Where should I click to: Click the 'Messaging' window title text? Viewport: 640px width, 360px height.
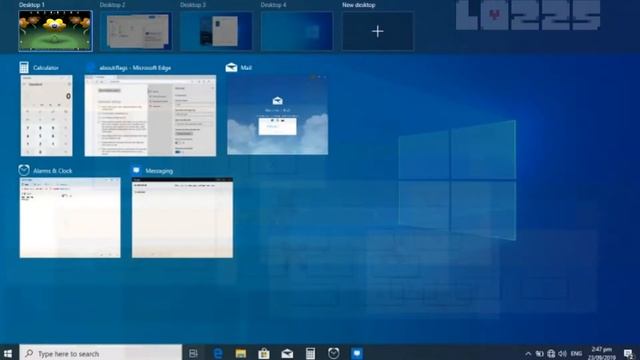159,171
